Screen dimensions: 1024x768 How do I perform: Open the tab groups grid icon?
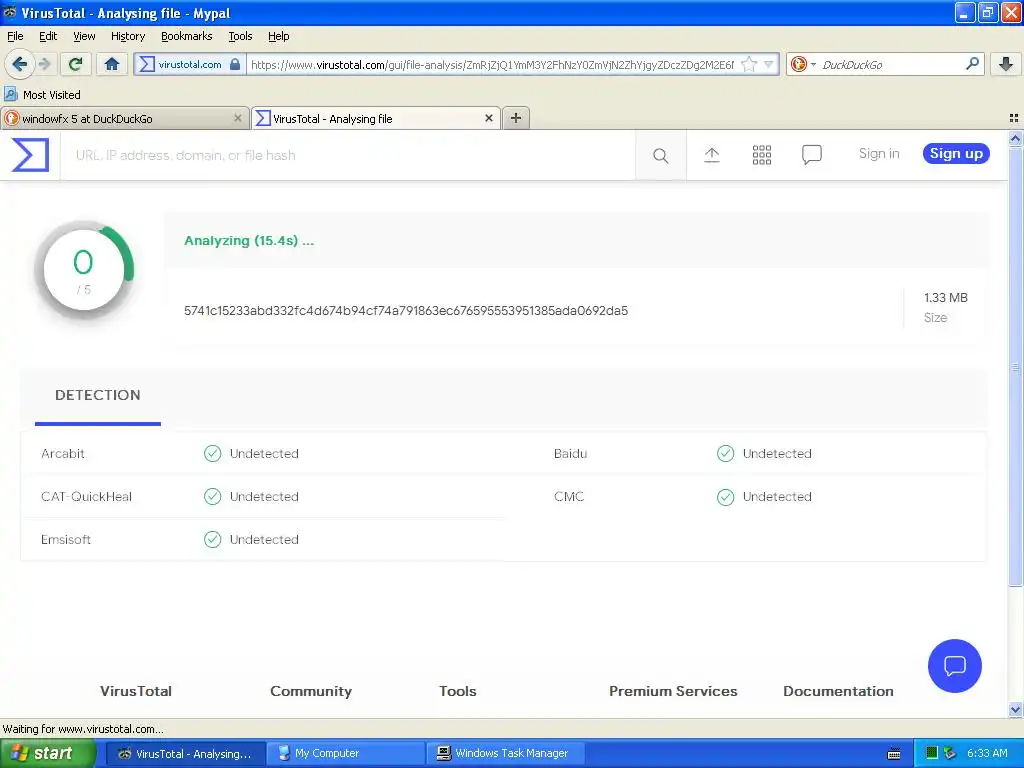tap(1014, 118)
